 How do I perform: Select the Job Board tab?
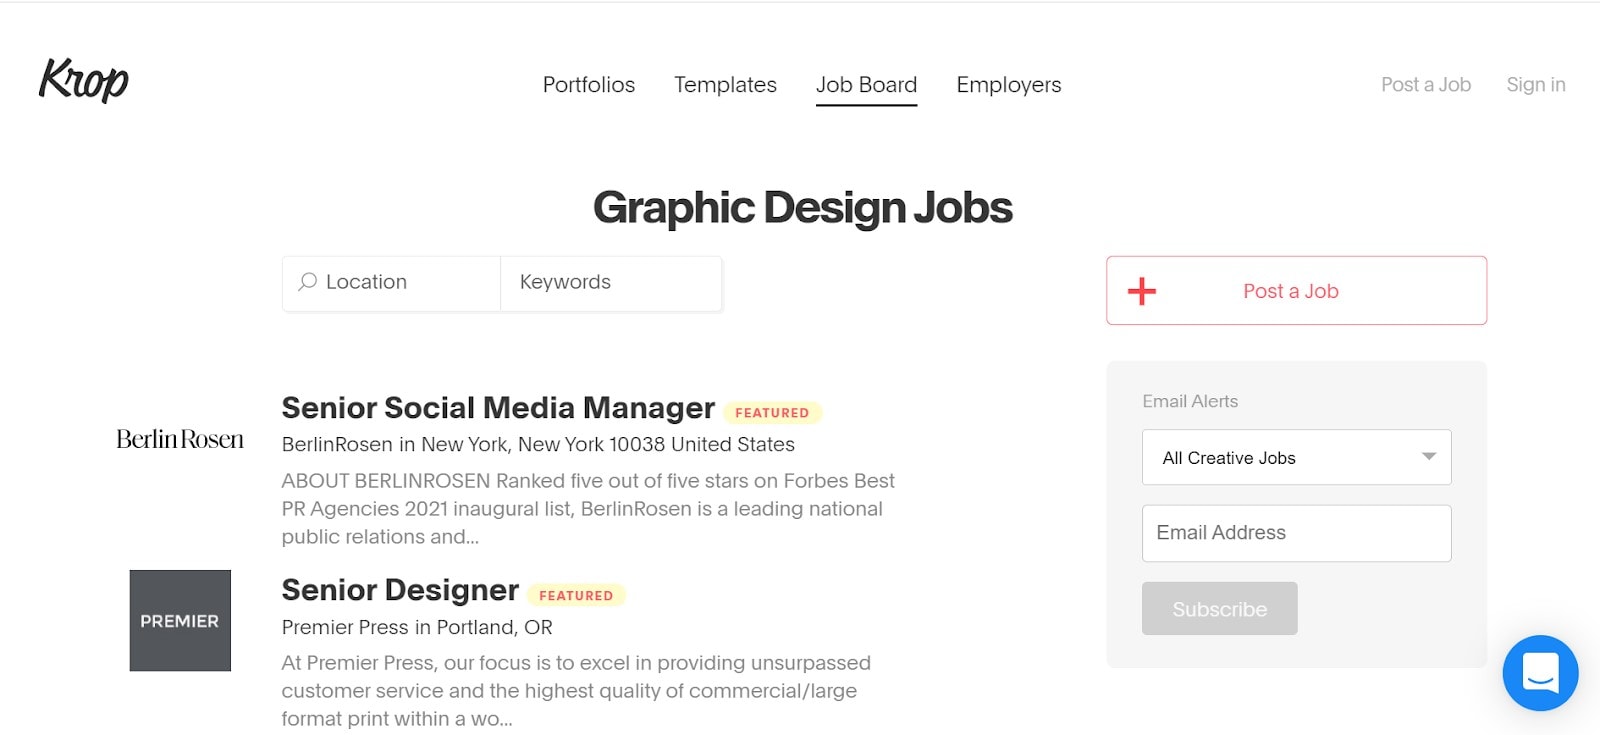point(866,85)
